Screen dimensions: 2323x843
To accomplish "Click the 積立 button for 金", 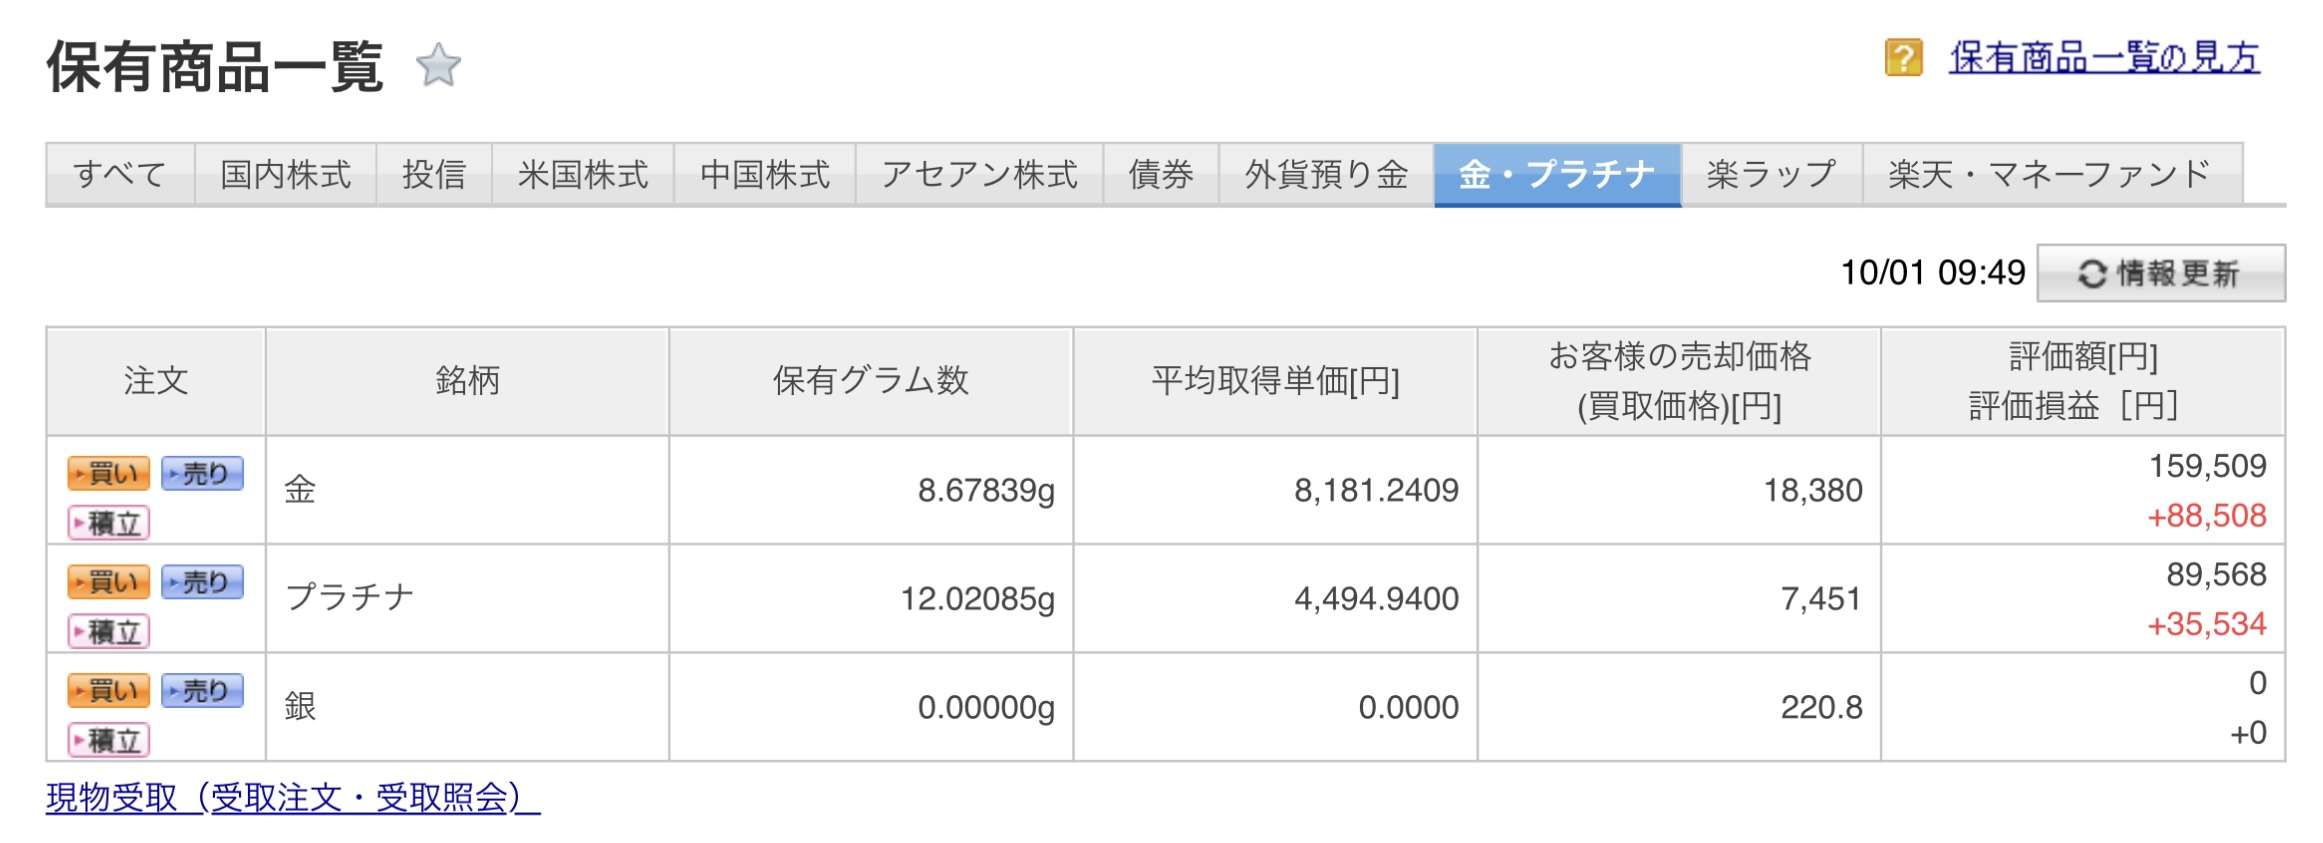I will click(109, 523).
